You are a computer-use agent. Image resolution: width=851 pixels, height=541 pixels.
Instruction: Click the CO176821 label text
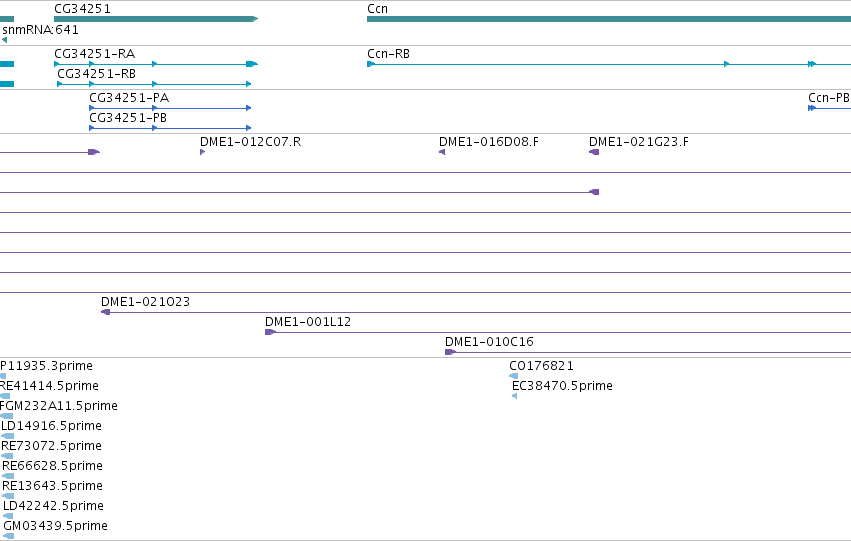coord(541,366)
